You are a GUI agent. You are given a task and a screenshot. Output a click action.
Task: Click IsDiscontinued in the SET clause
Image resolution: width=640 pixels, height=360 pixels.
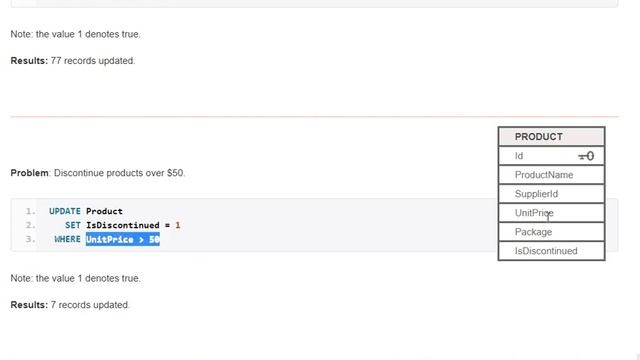click(x=122, y=225)
